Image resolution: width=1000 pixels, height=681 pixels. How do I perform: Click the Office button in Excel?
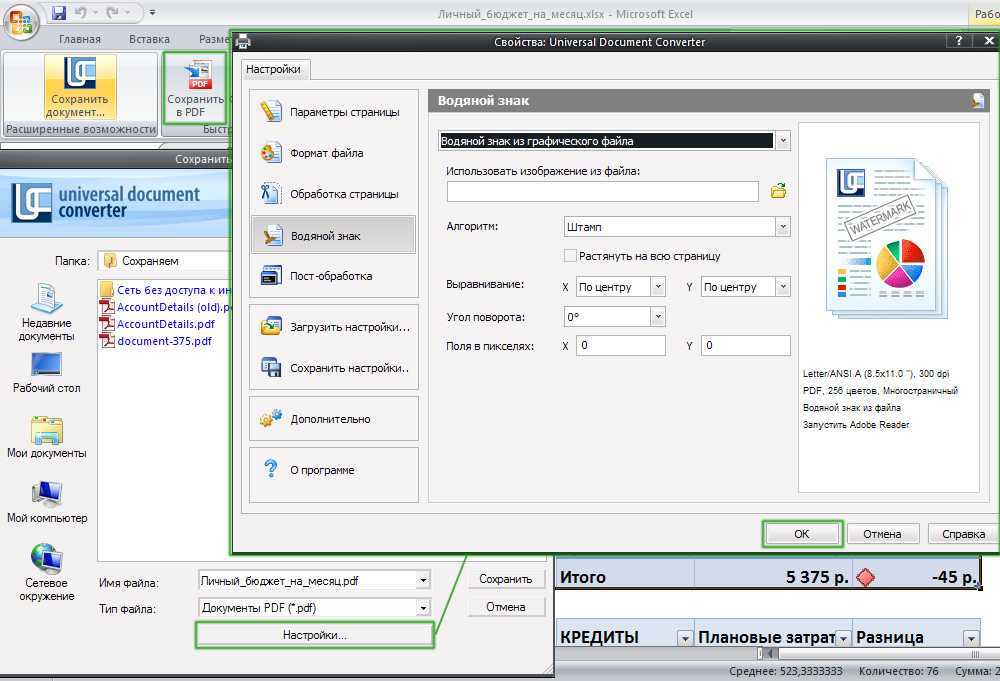pos(22,22)
